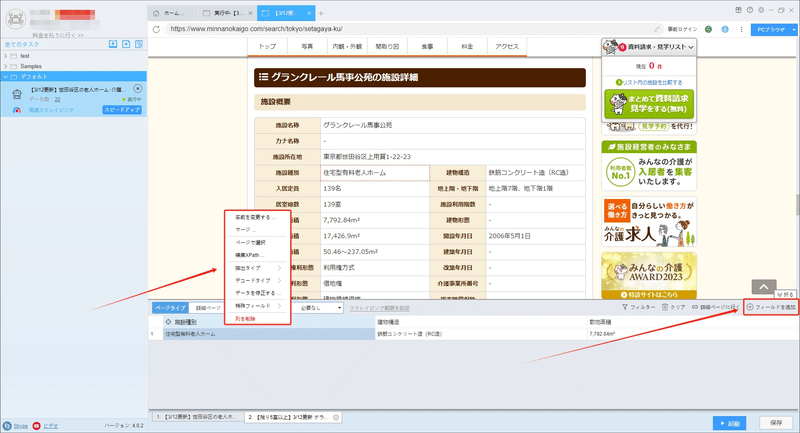Open the three-dot more options menu
This screenshot has height=433, width=800.
click(x=741, y=30)
